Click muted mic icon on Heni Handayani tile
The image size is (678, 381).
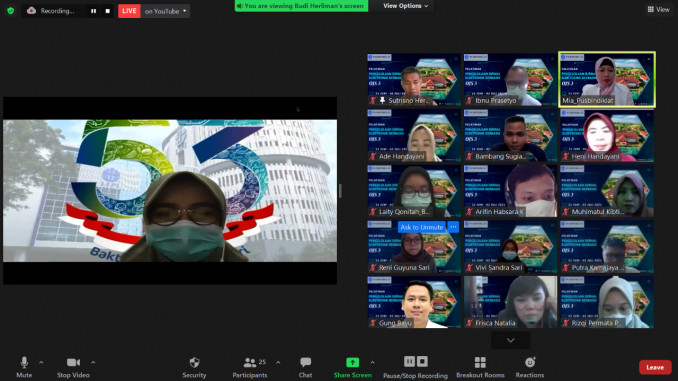click(x=566, y=156)
